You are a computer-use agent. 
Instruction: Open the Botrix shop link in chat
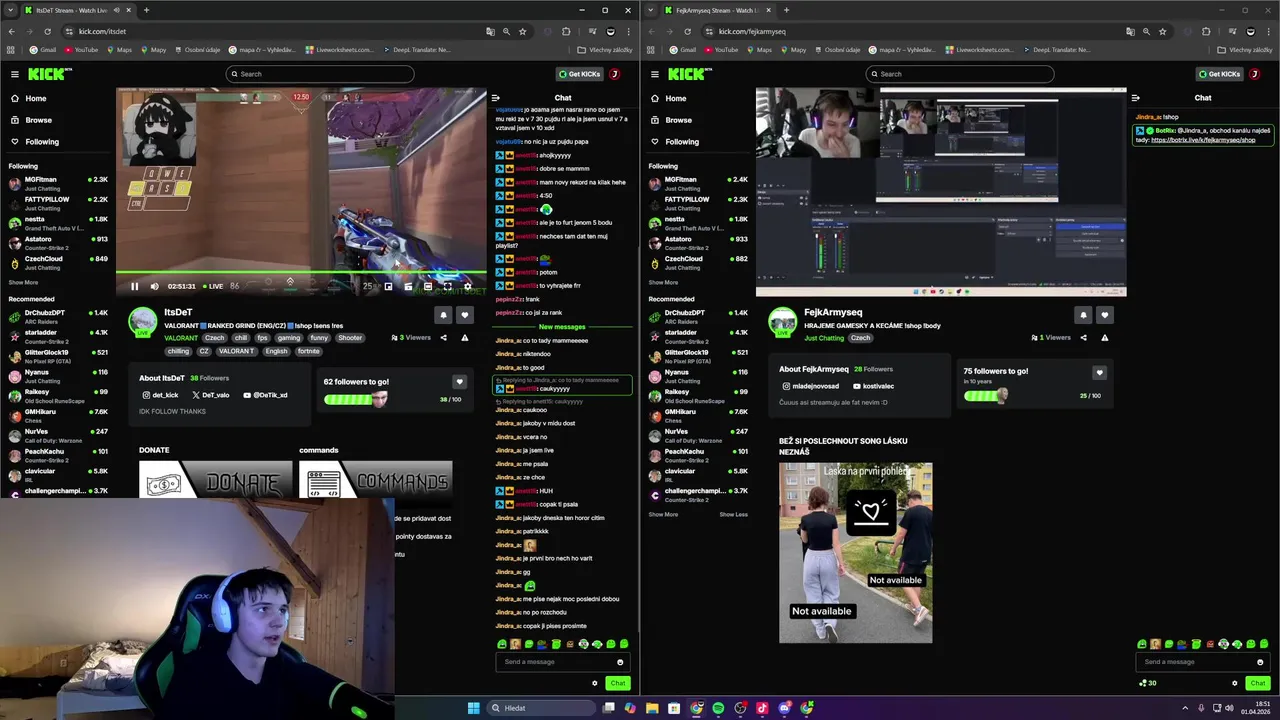pos(1203,140)
